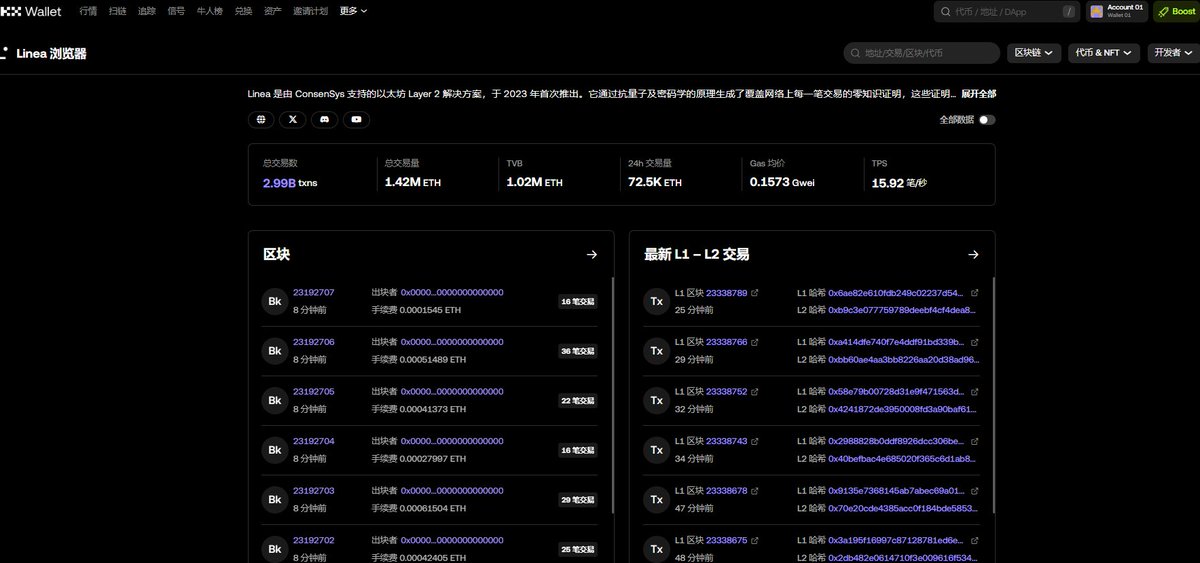1200x563 pixels.
Task: Open the 资产 menu item
Action: (273, 11)
